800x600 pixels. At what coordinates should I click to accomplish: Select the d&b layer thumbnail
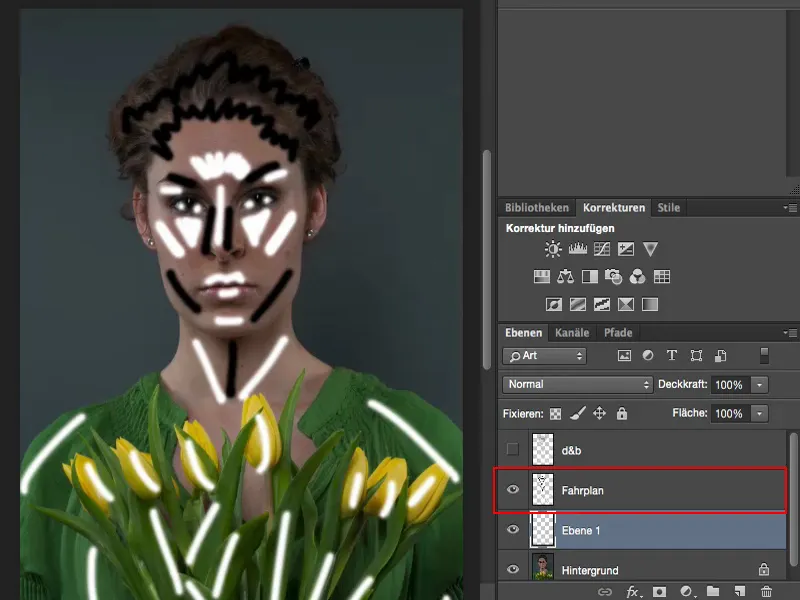tap(542, 449)
